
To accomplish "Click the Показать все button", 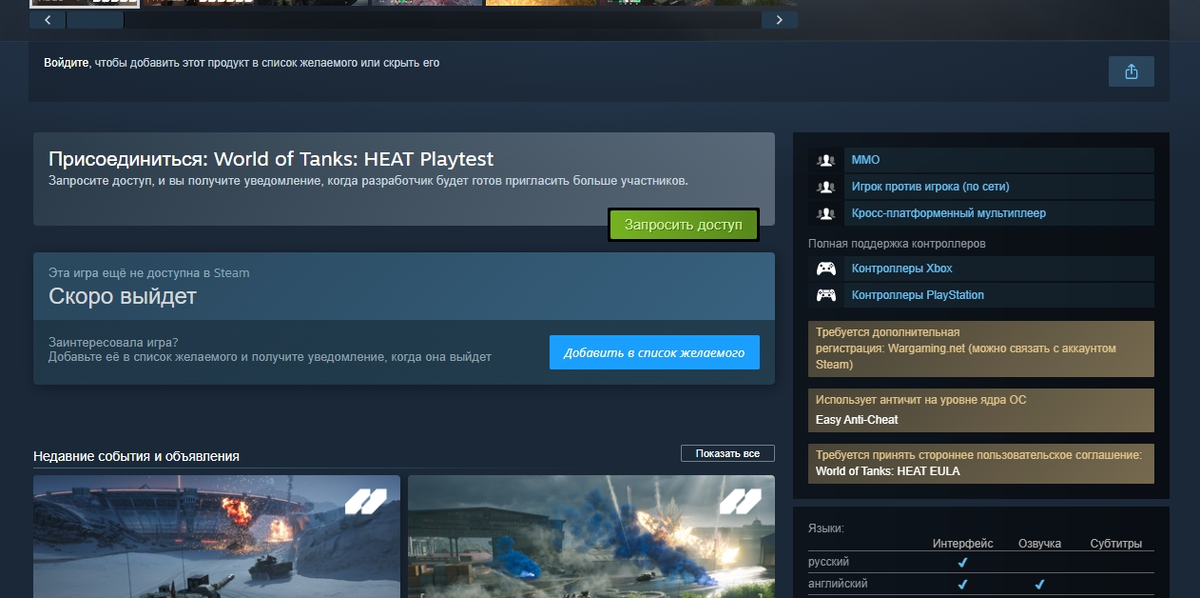I will point(728,453).
